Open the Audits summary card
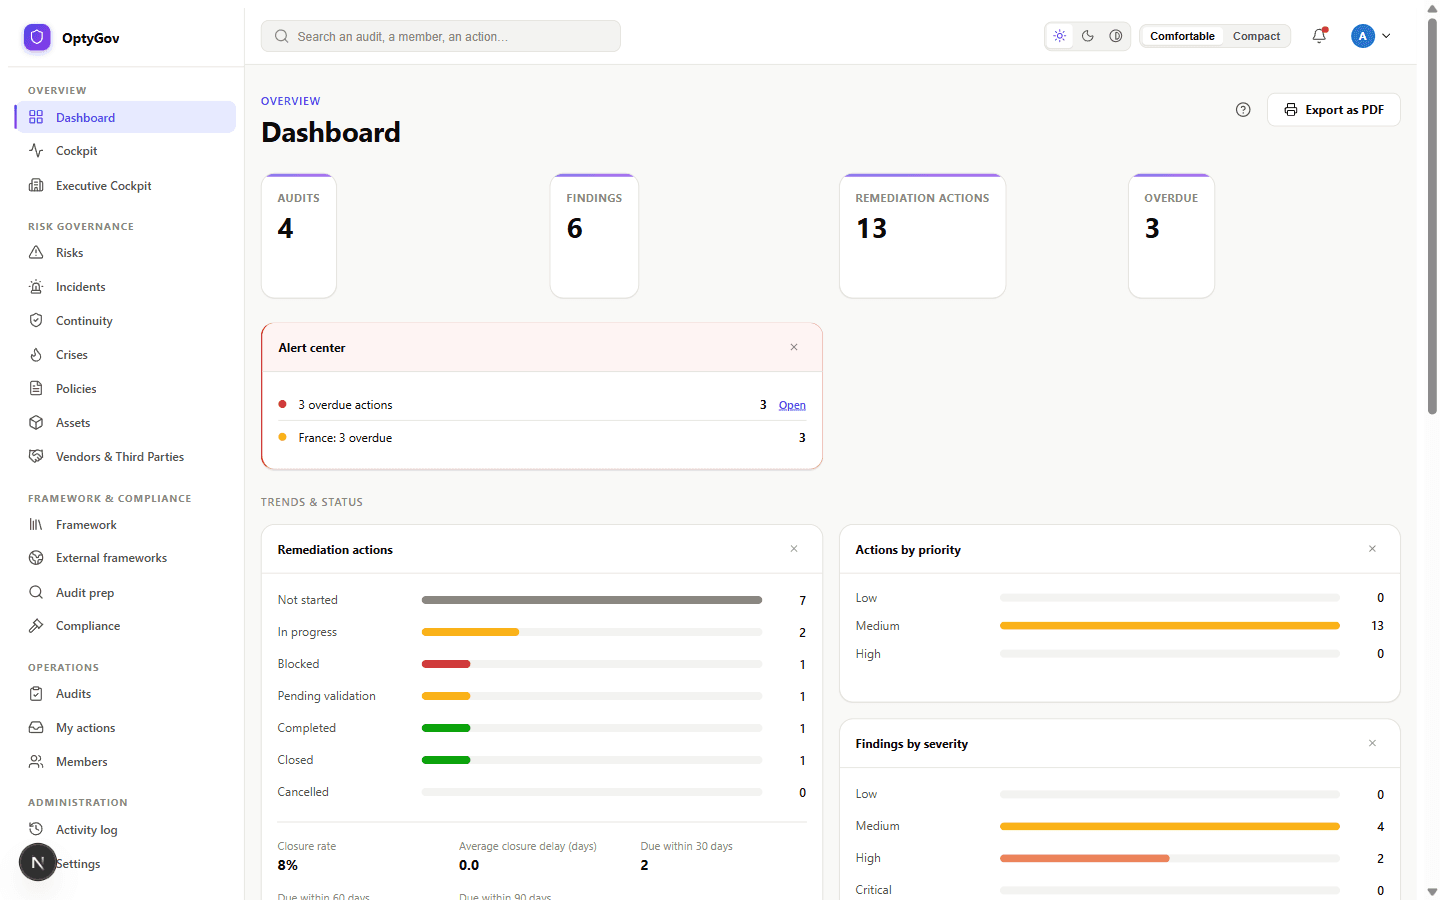 click(299, 236)
